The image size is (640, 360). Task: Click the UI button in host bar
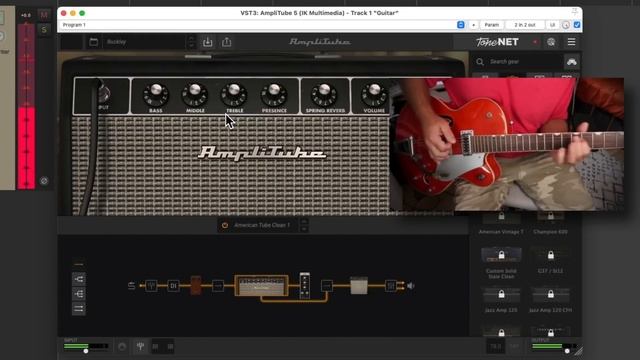tap(552, 25)
